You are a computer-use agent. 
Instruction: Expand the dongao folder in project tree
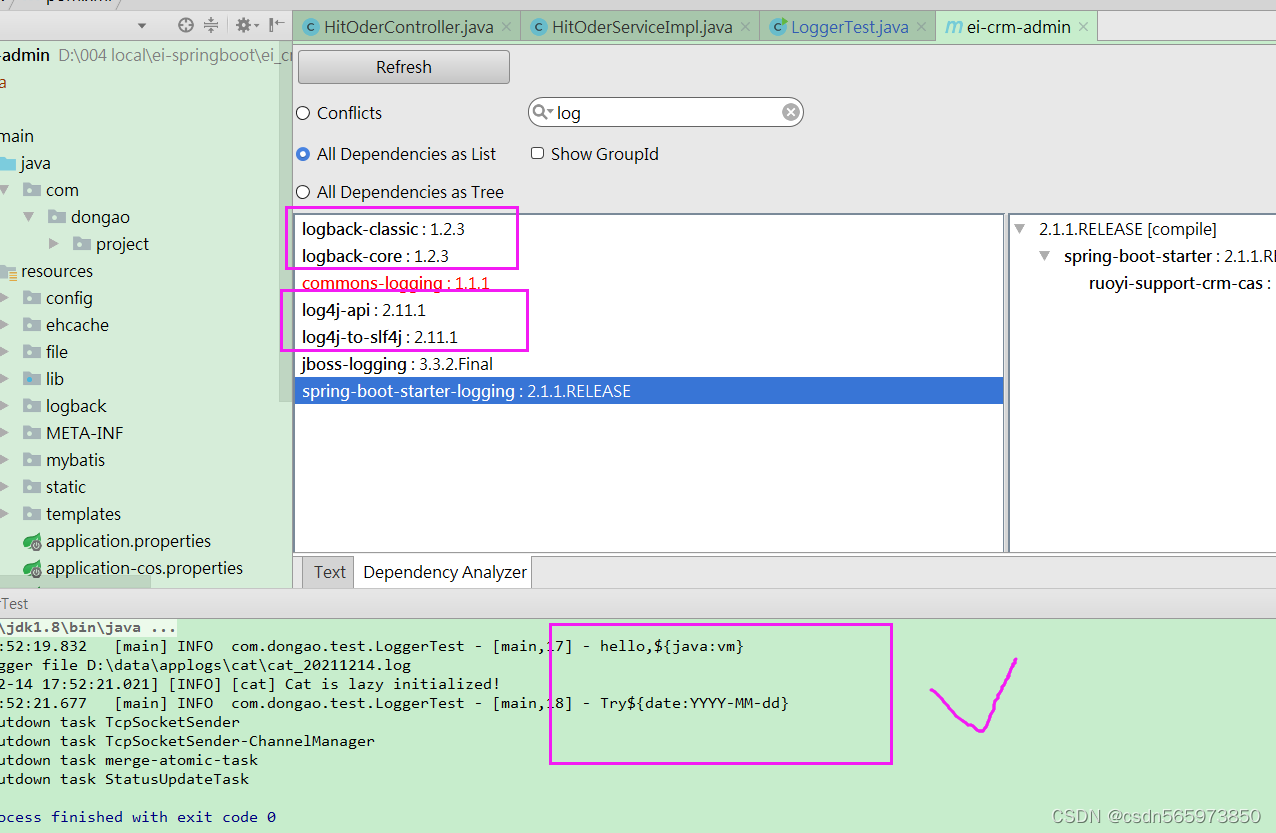pyautogui.click(x=28, y=216)
